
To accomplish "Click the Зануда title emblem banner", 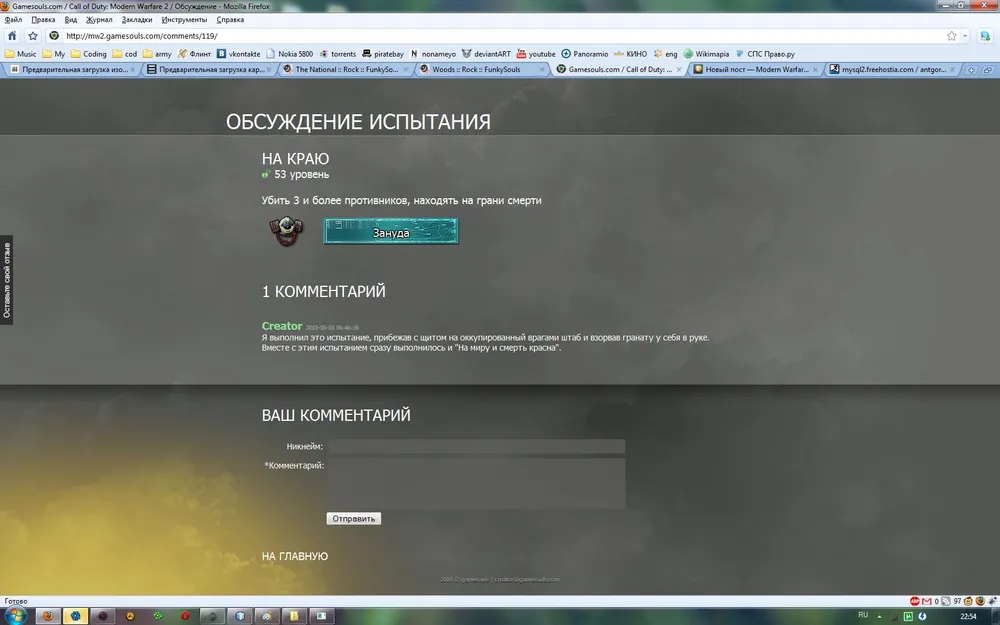I will point(391,232).
